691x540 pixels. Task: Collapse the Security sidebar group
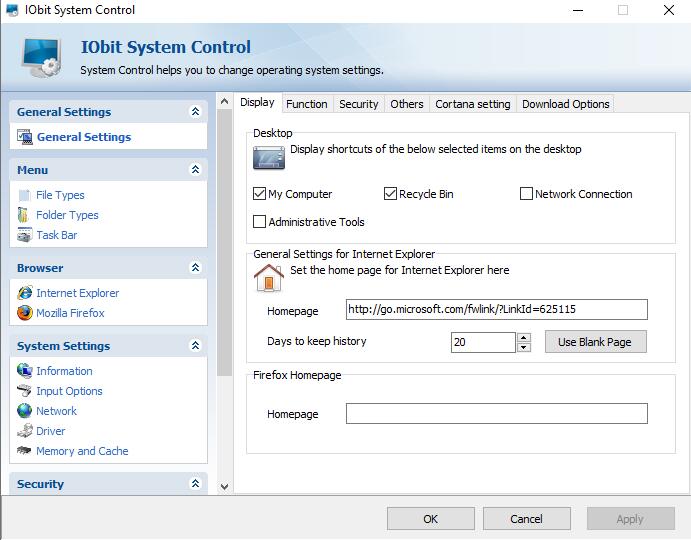click(195, 483)
